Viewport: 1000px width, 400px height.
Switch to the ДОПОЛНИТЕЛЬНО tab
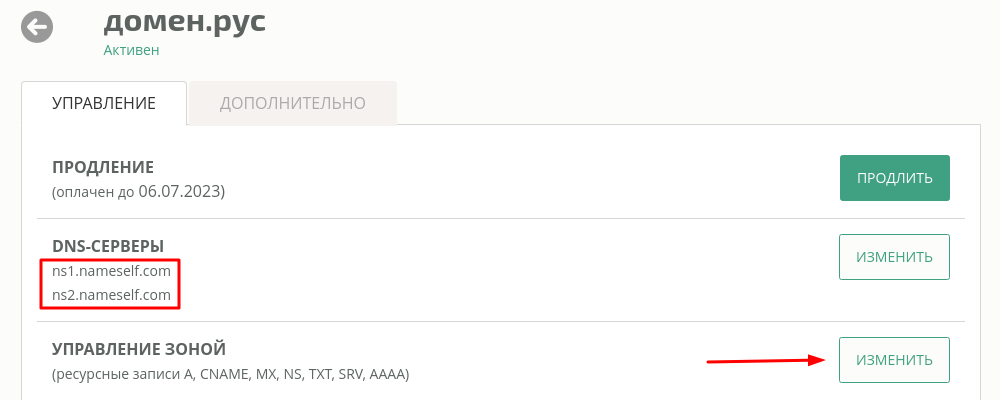[x=293, y=103]
